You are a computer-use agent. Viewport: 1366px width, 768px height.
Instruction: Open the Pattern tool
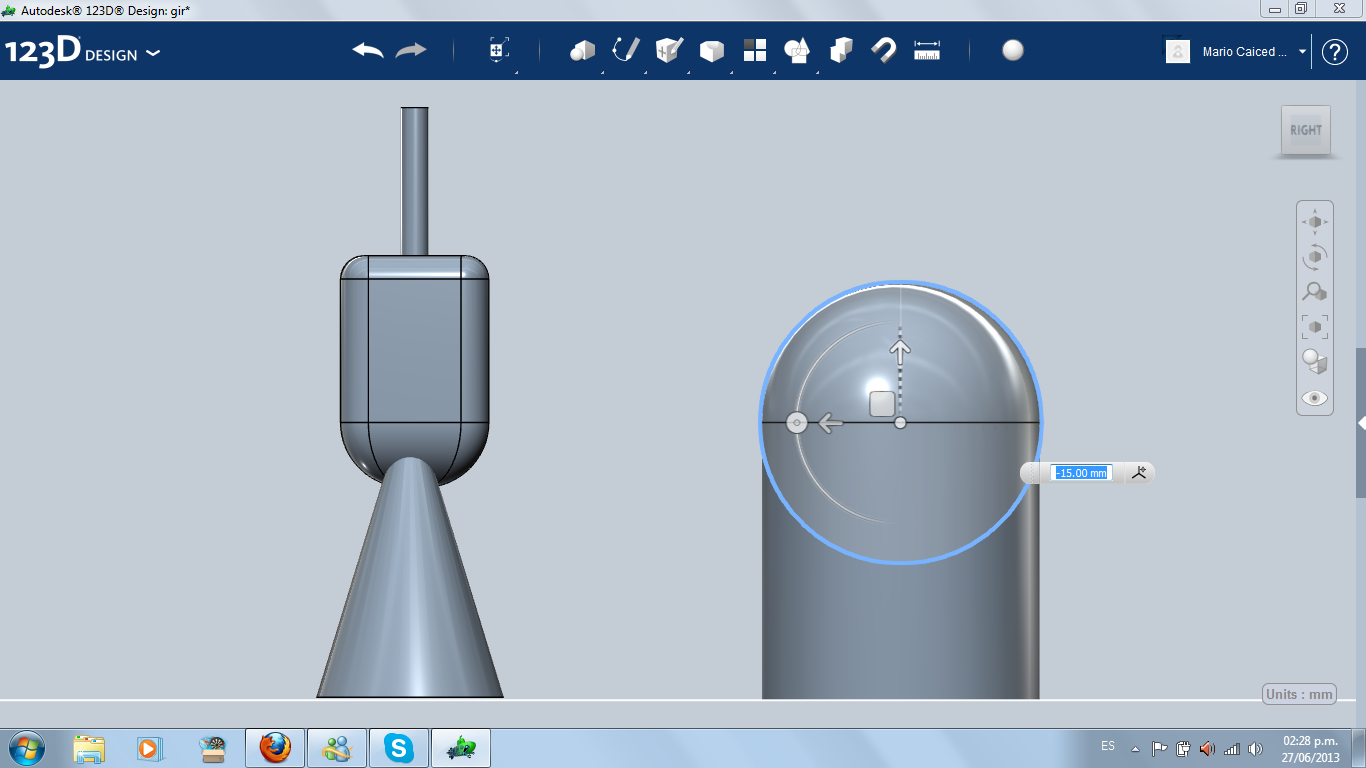pos(754,50)
